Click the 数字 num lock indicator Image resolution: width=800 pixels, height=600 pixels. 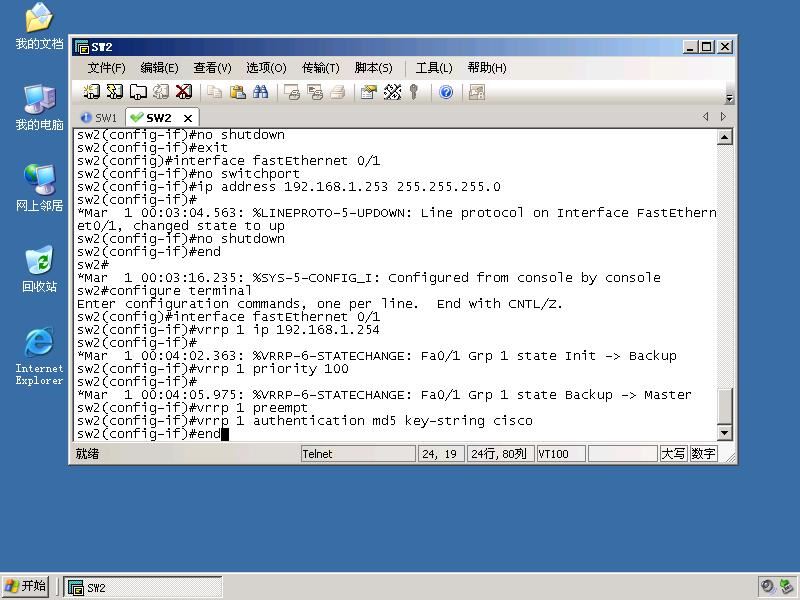point(703,454)
